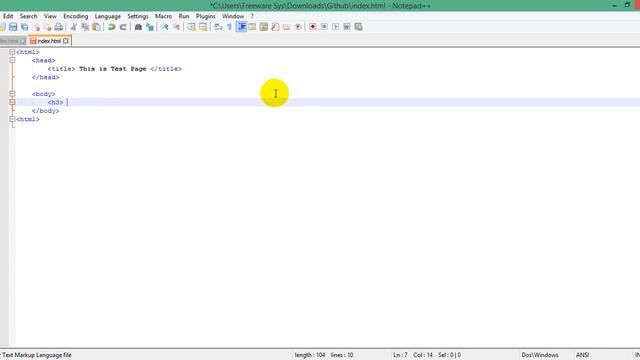Open the View menu
The width and height of the screenshot is (640, 360).
[50, 16]
